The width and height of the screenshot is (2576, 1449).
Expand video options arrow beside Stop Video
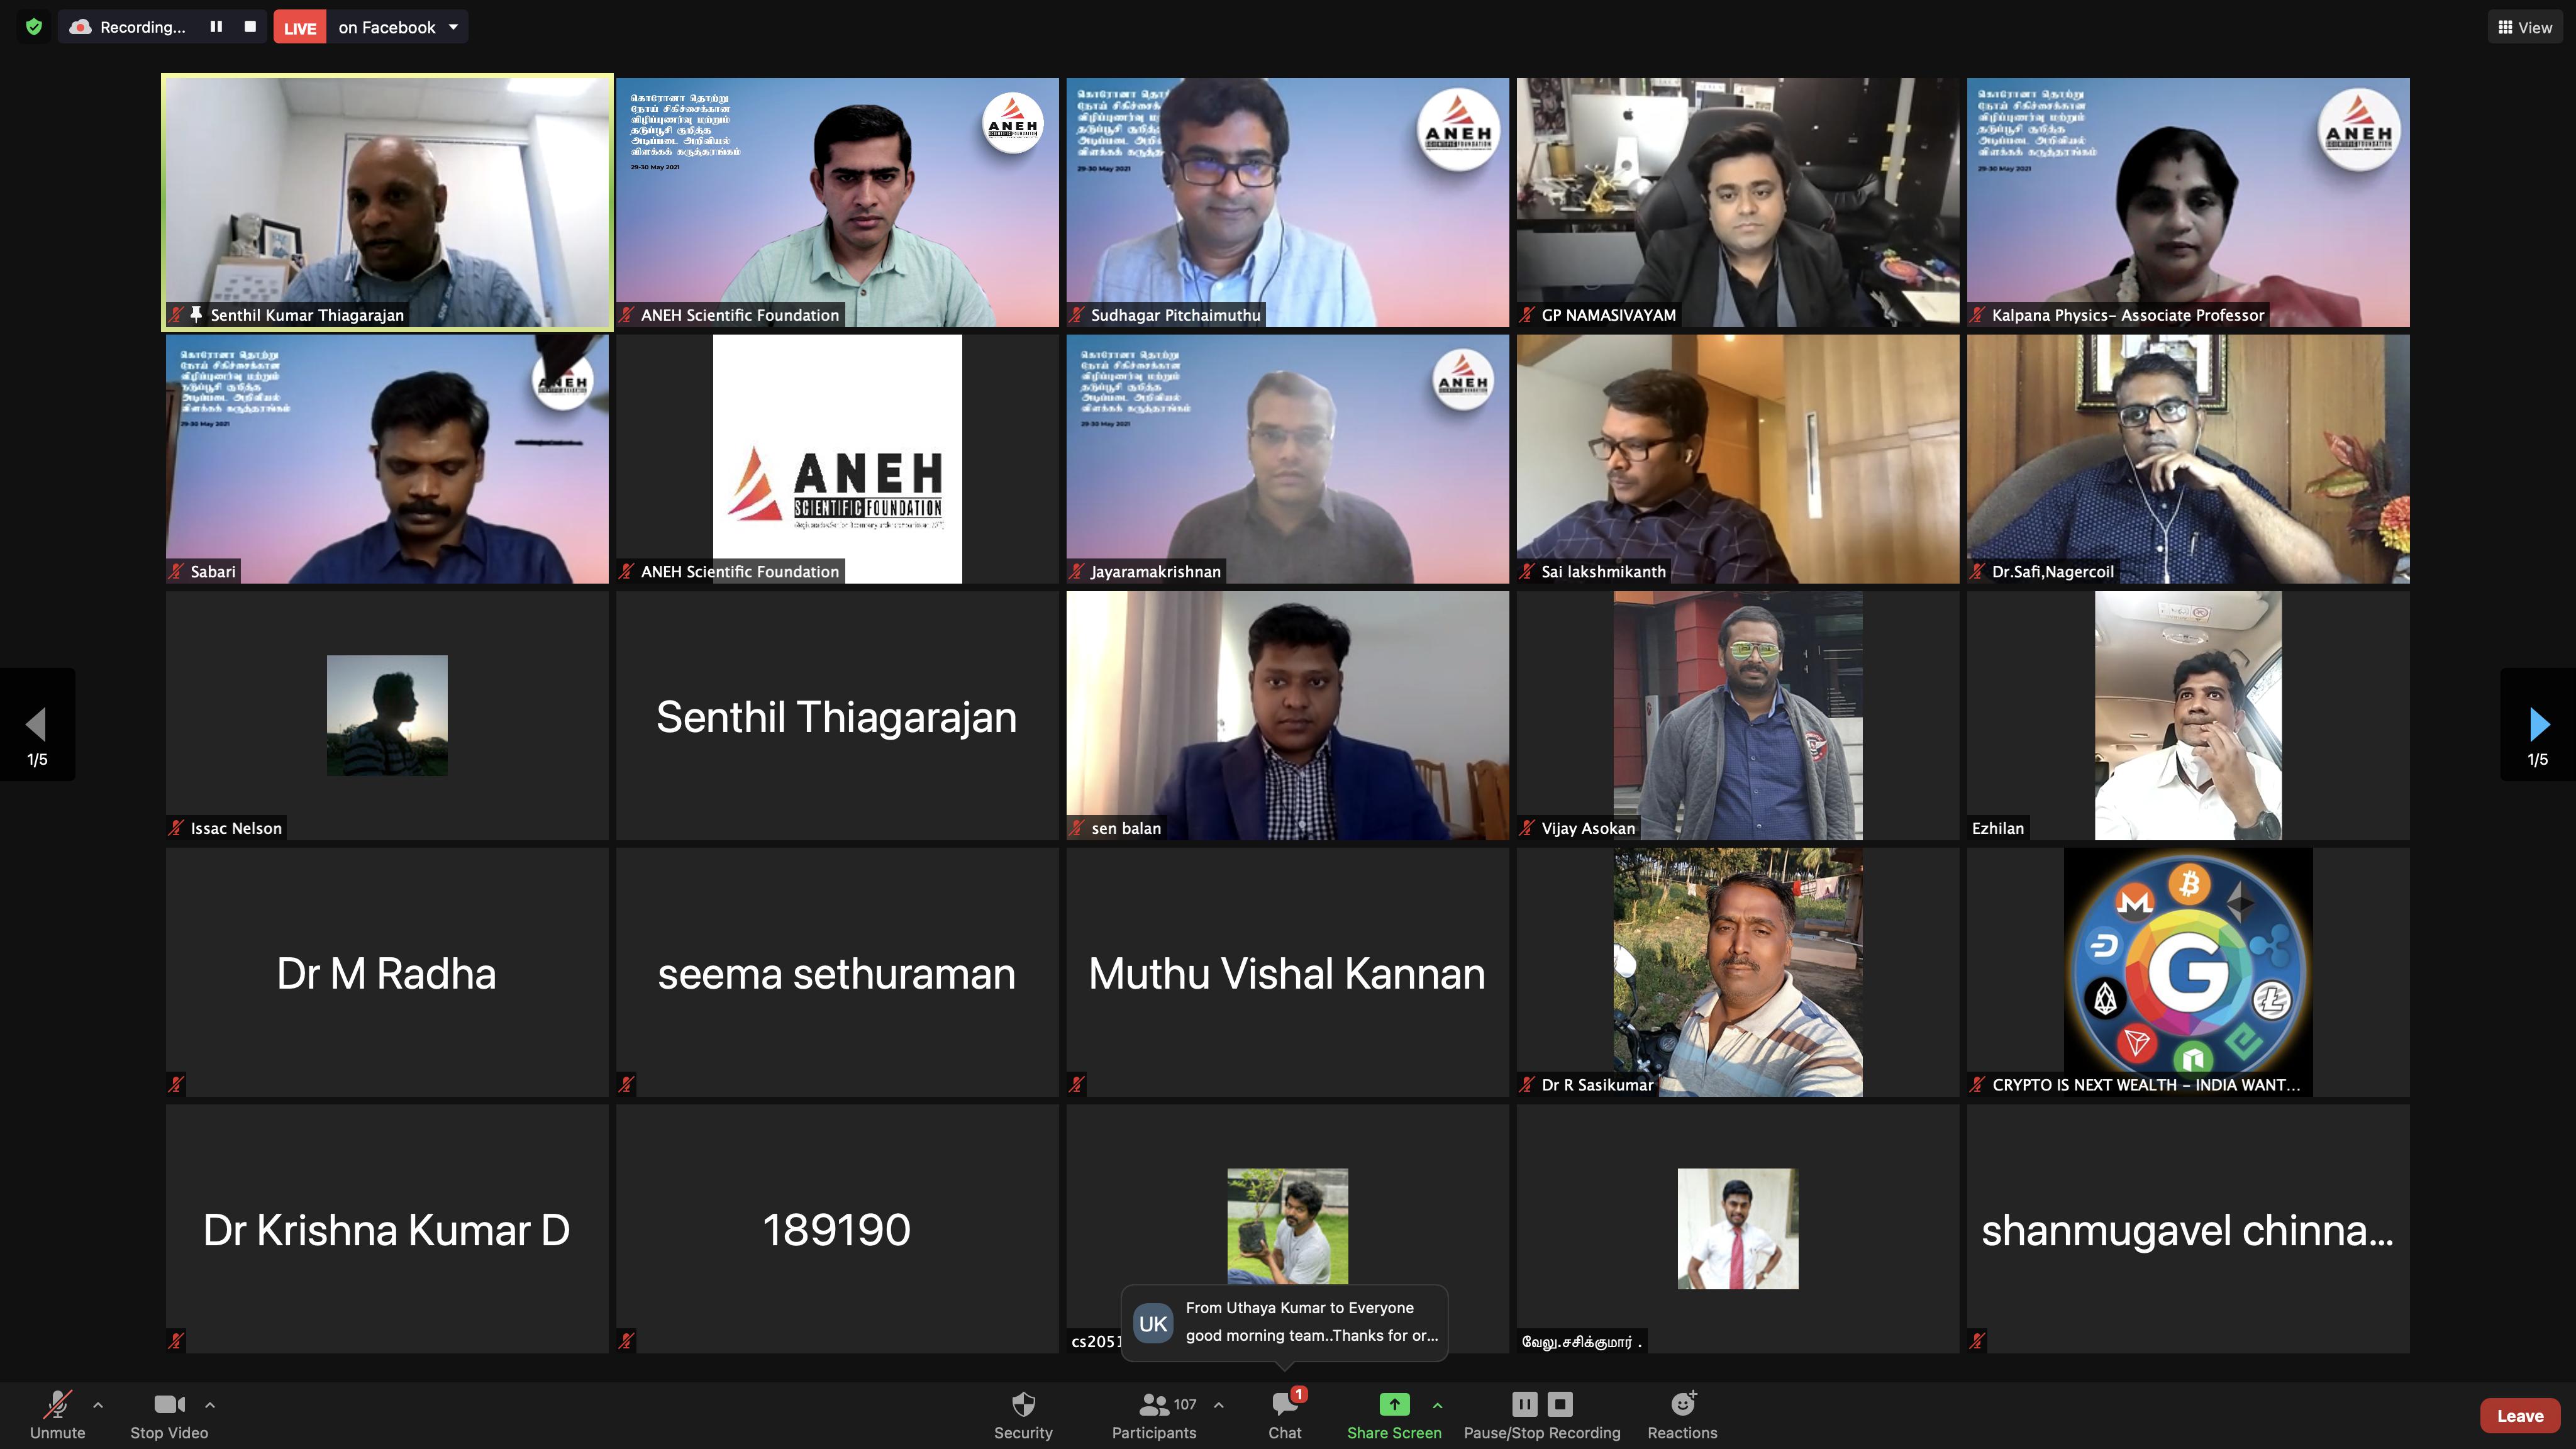[x=210, y=1405]
